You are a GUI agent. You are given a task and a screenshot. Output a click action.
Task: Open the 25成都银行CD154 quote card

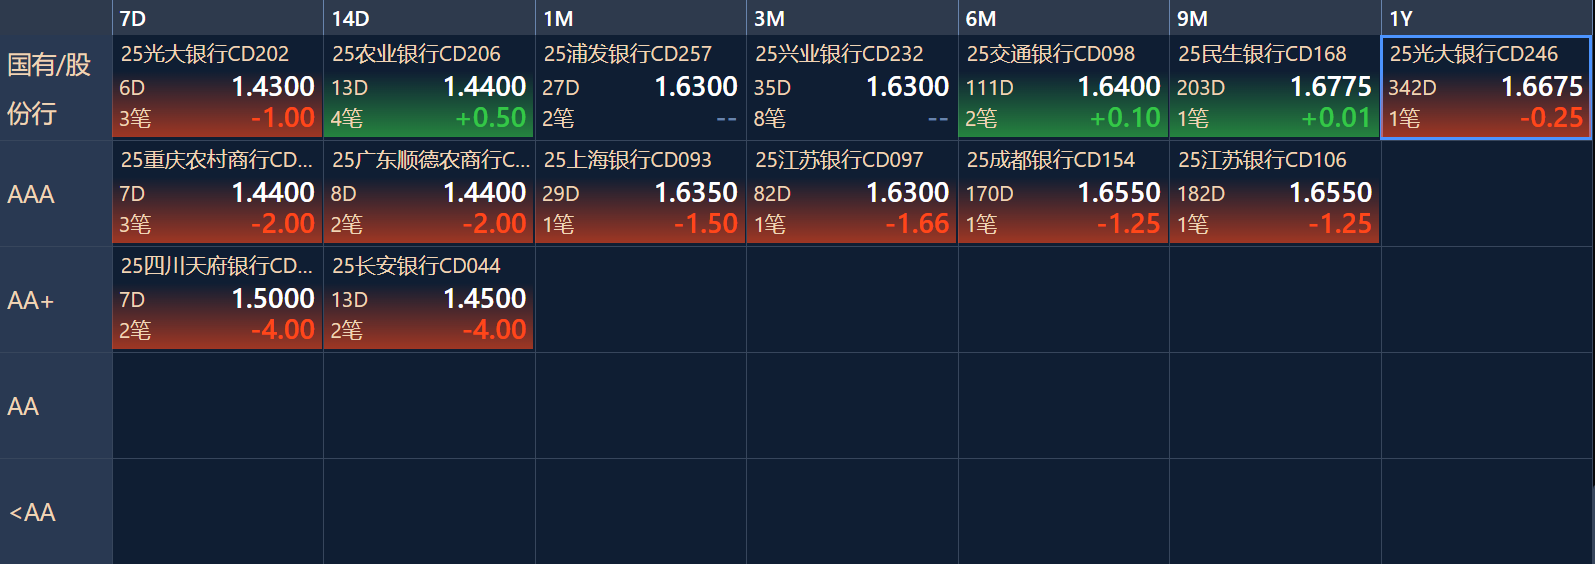point(1063,193)
